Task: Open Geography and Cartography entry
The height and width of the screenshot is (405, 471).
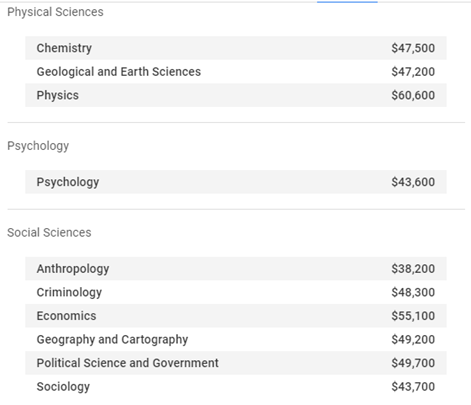Action: [236, 339]
